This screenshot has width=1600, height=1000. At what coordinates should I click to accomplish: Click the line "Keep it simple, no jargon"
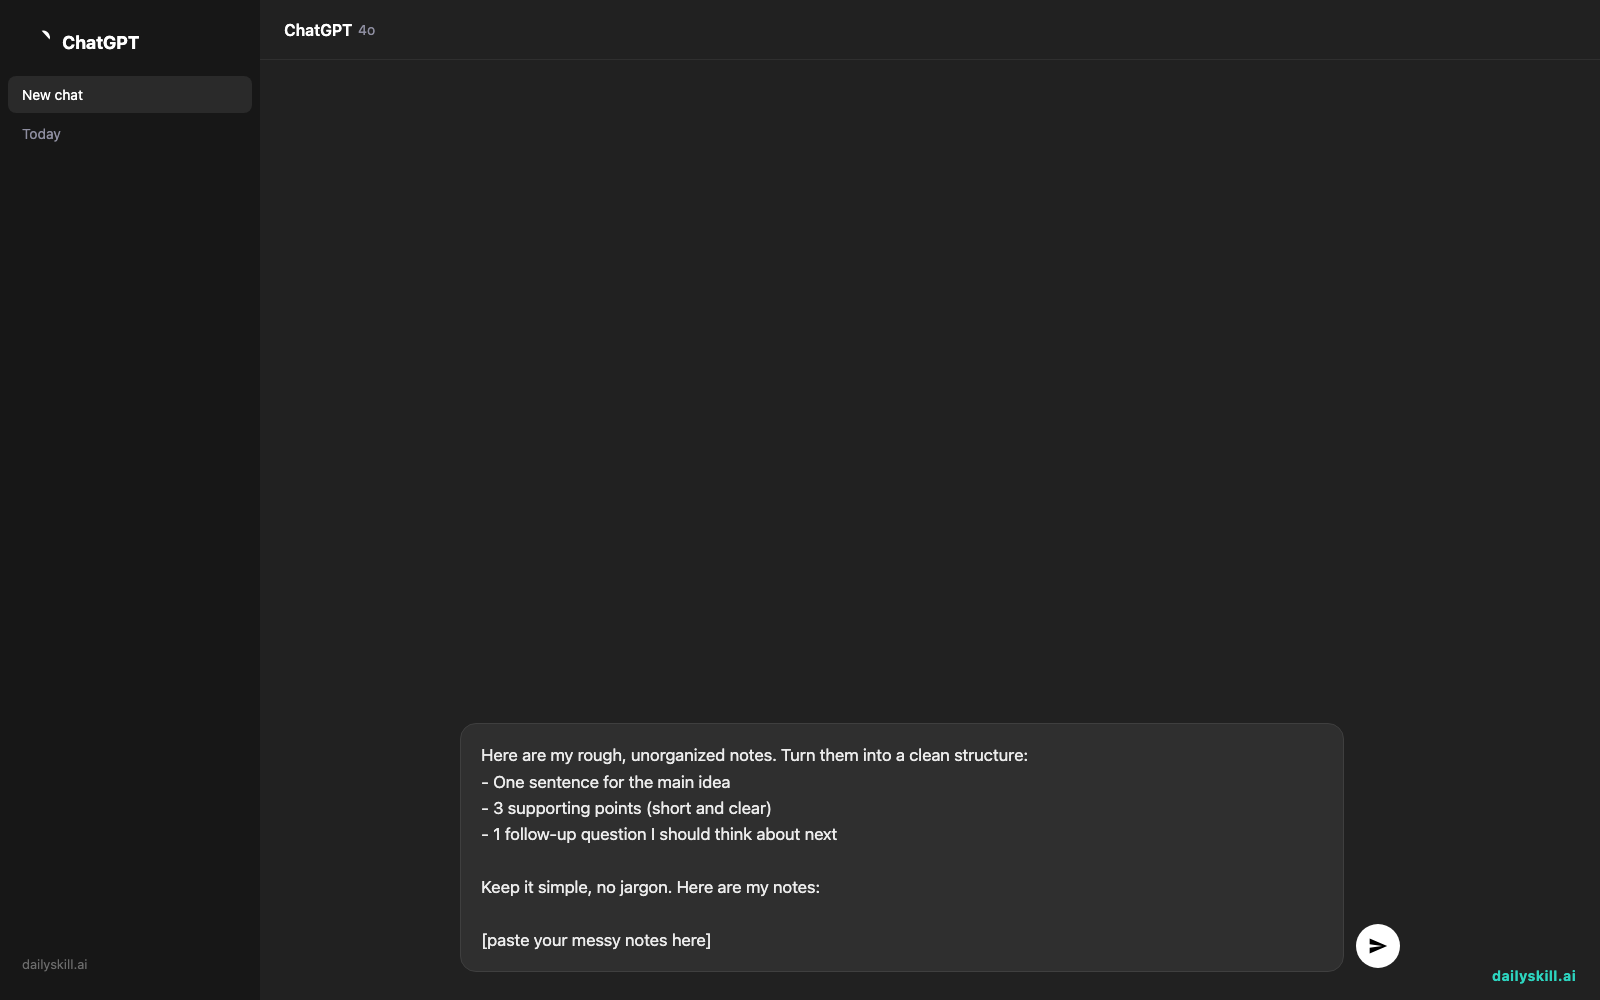[x=577, y=887]
